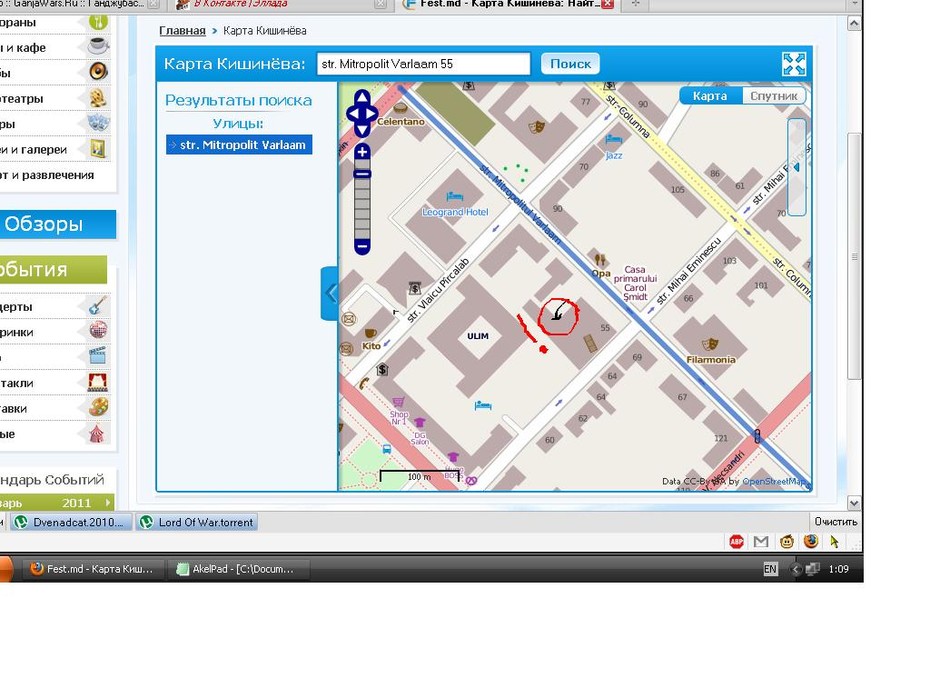Screen dimensions: 930x698
Task: Zoom in with the map plus button
Action: [x=362, y=152]
